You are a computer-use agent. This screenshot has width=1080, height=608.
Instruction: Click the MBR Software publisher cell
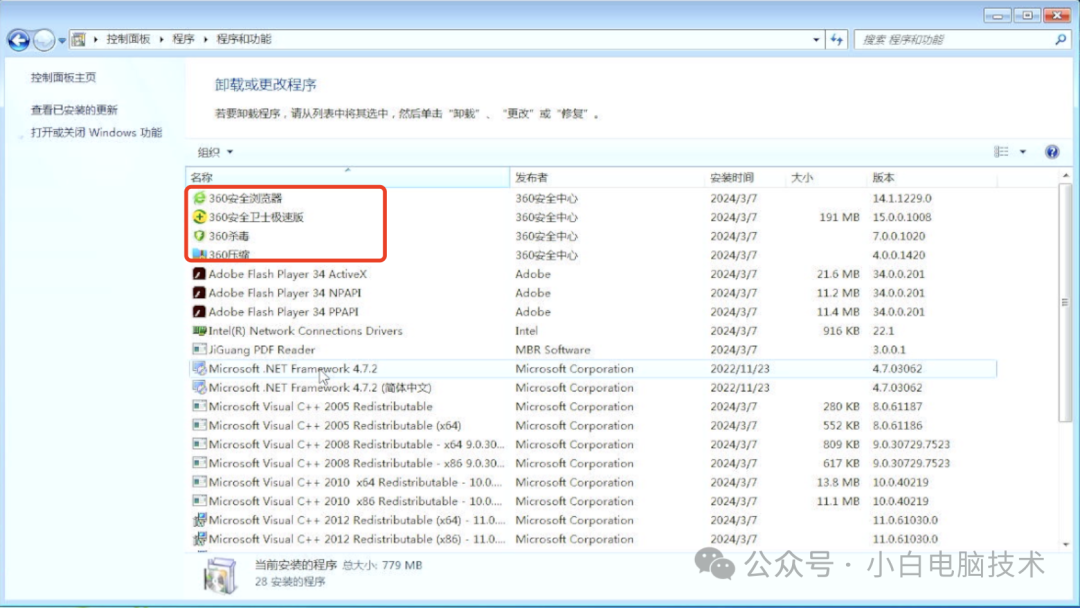pyautogui.click(x=552, y=350)
